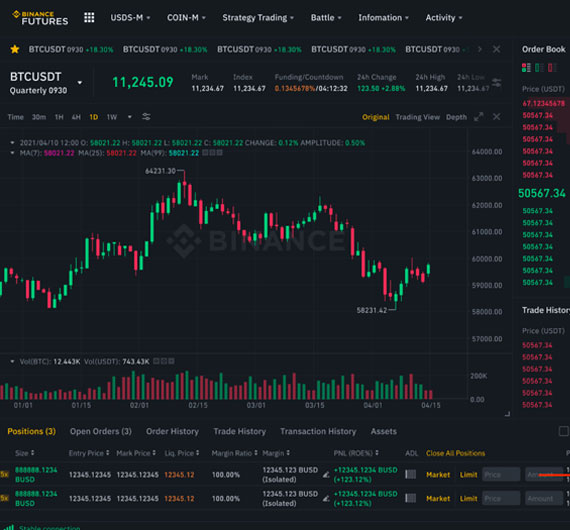Open the Transaction History tab

318,431
